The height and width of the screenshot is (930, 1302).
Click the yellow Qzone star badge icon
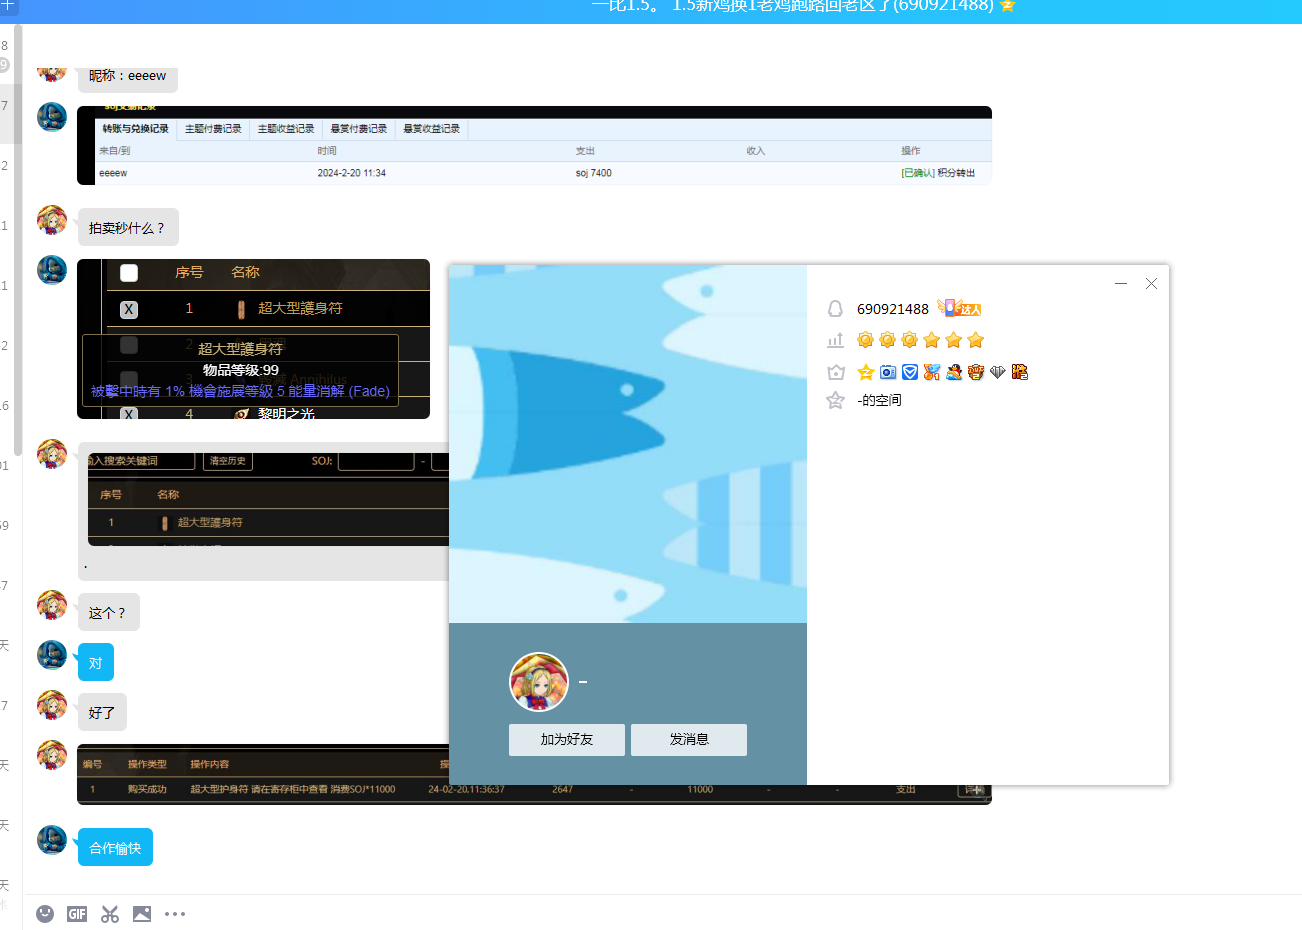pos(866,372)
